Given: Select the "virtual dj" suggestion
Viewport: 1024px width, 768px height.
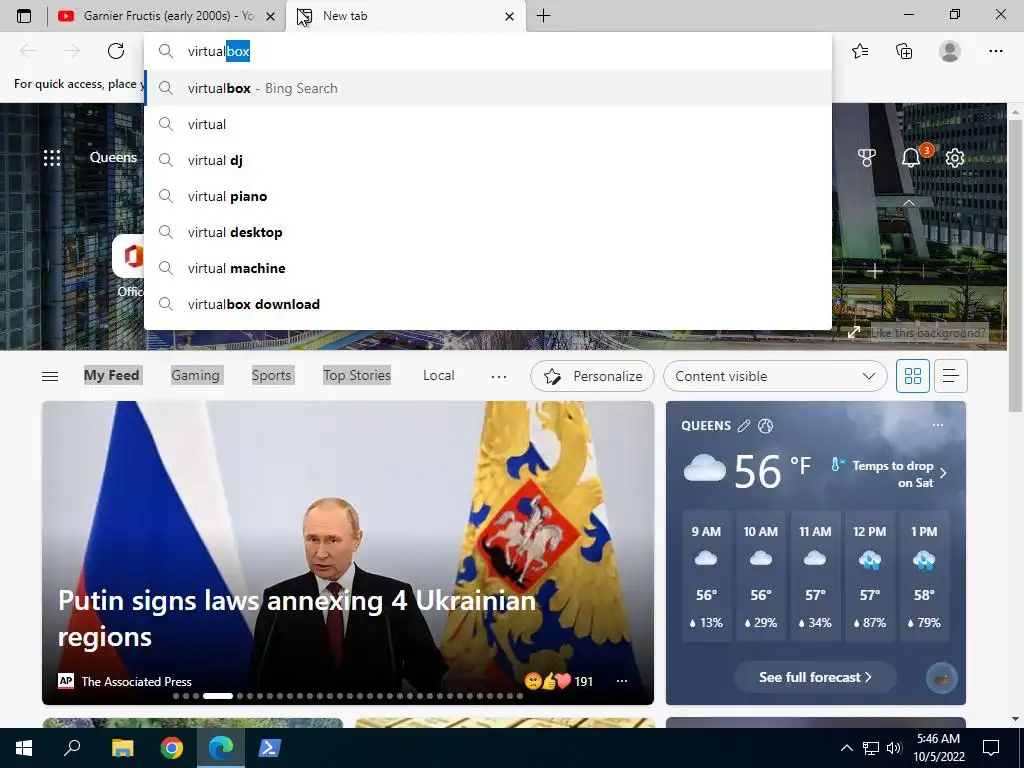Looking at the screenshot, I should click(x=488, y=160).
